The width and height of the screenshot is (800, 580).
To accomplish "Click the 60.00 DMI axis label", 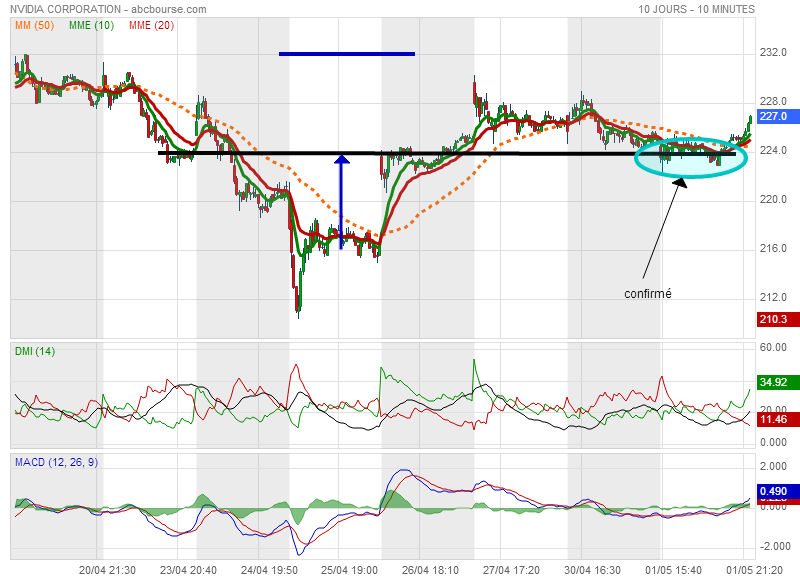I will 773,347.
